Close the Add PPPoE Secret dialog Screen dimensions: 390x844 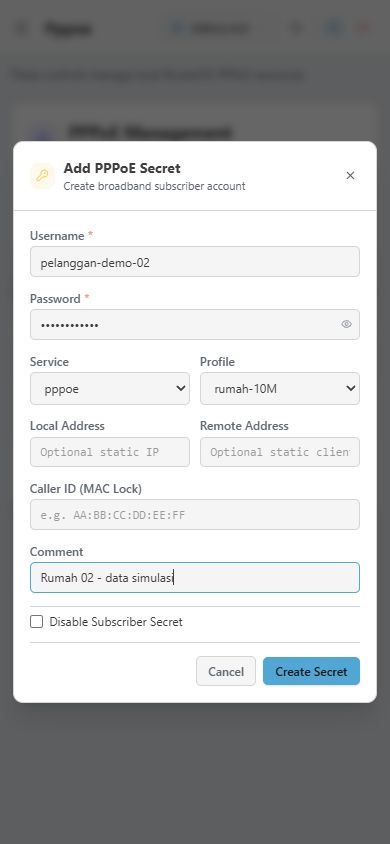(350, 175)
